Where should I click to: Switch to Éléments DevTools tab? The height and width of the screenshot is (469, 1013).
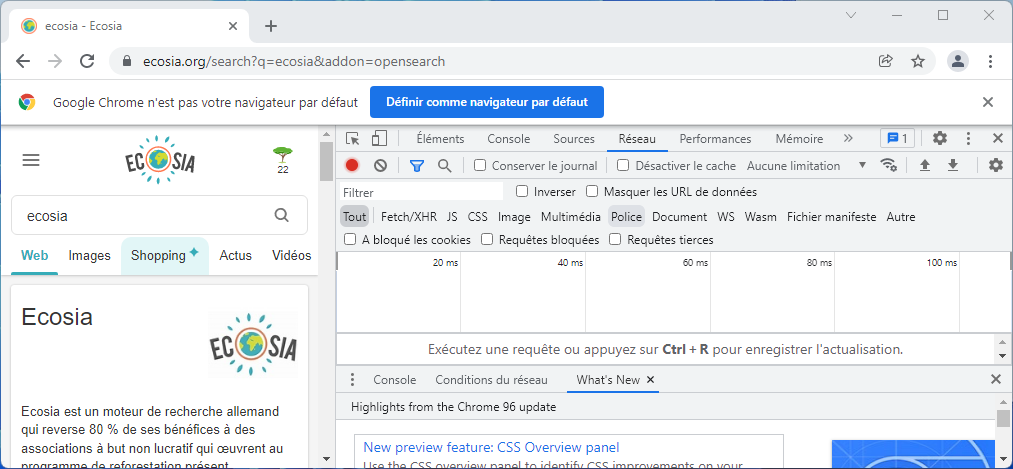(440, 139)
